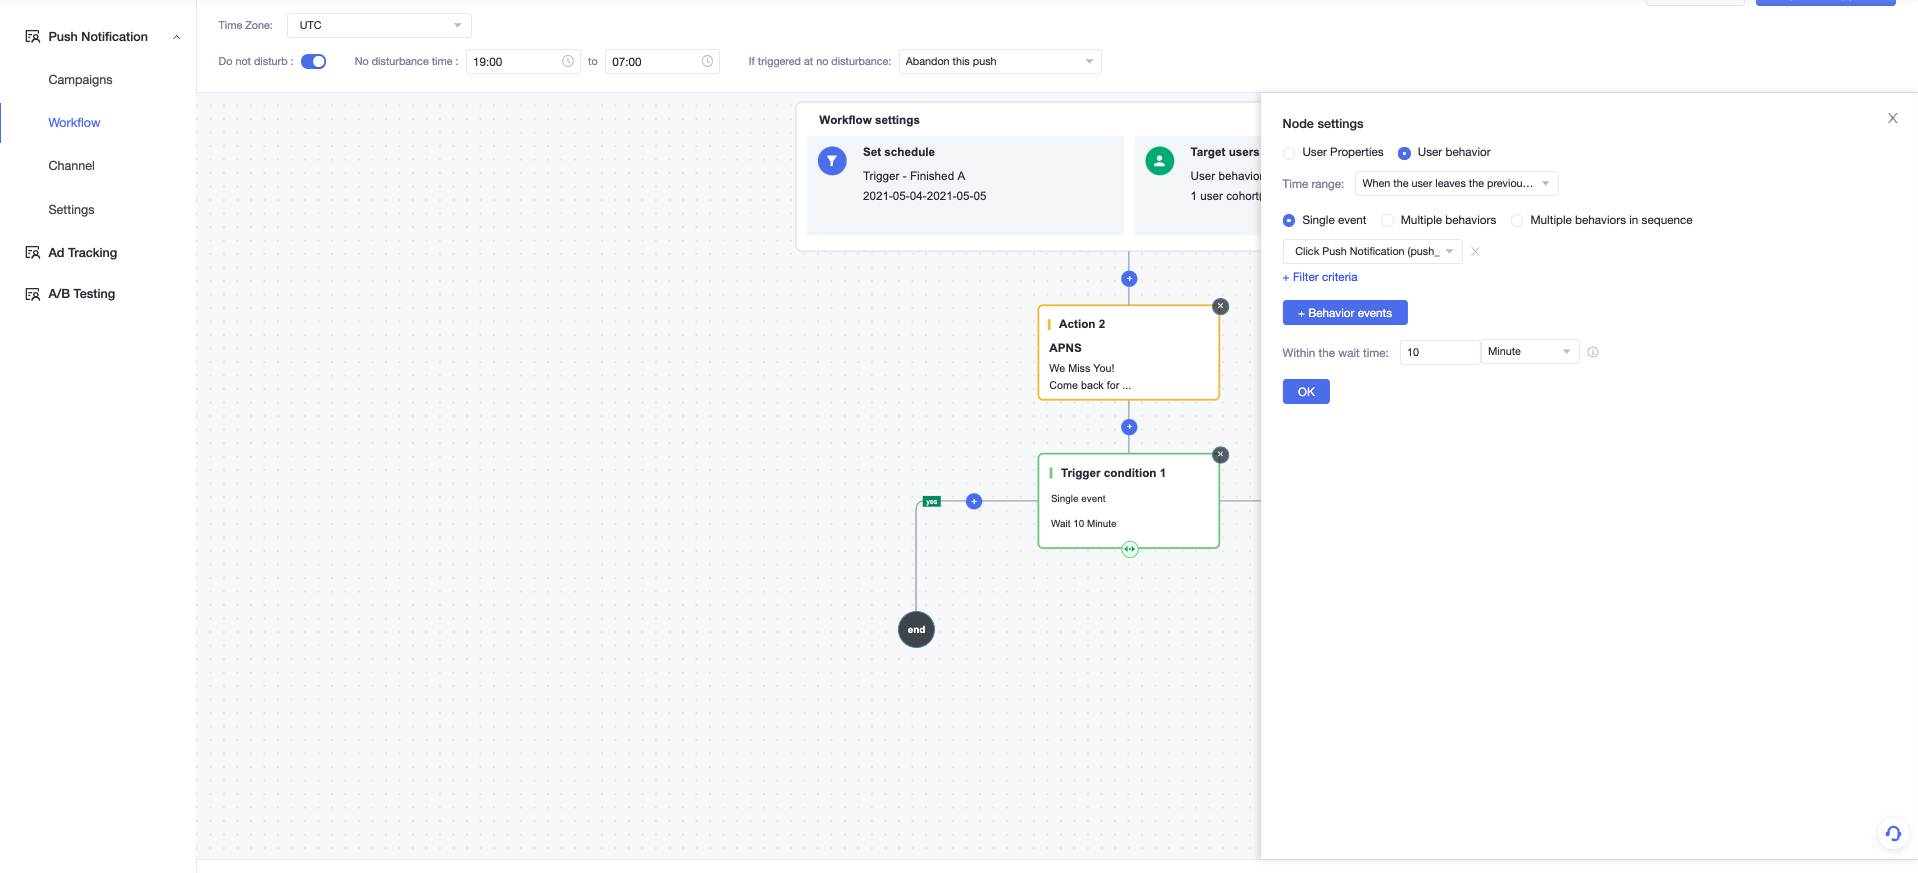The image size is (1918, 873).
Task: Click the 19:00 start time field
Action: pos(523,61)
